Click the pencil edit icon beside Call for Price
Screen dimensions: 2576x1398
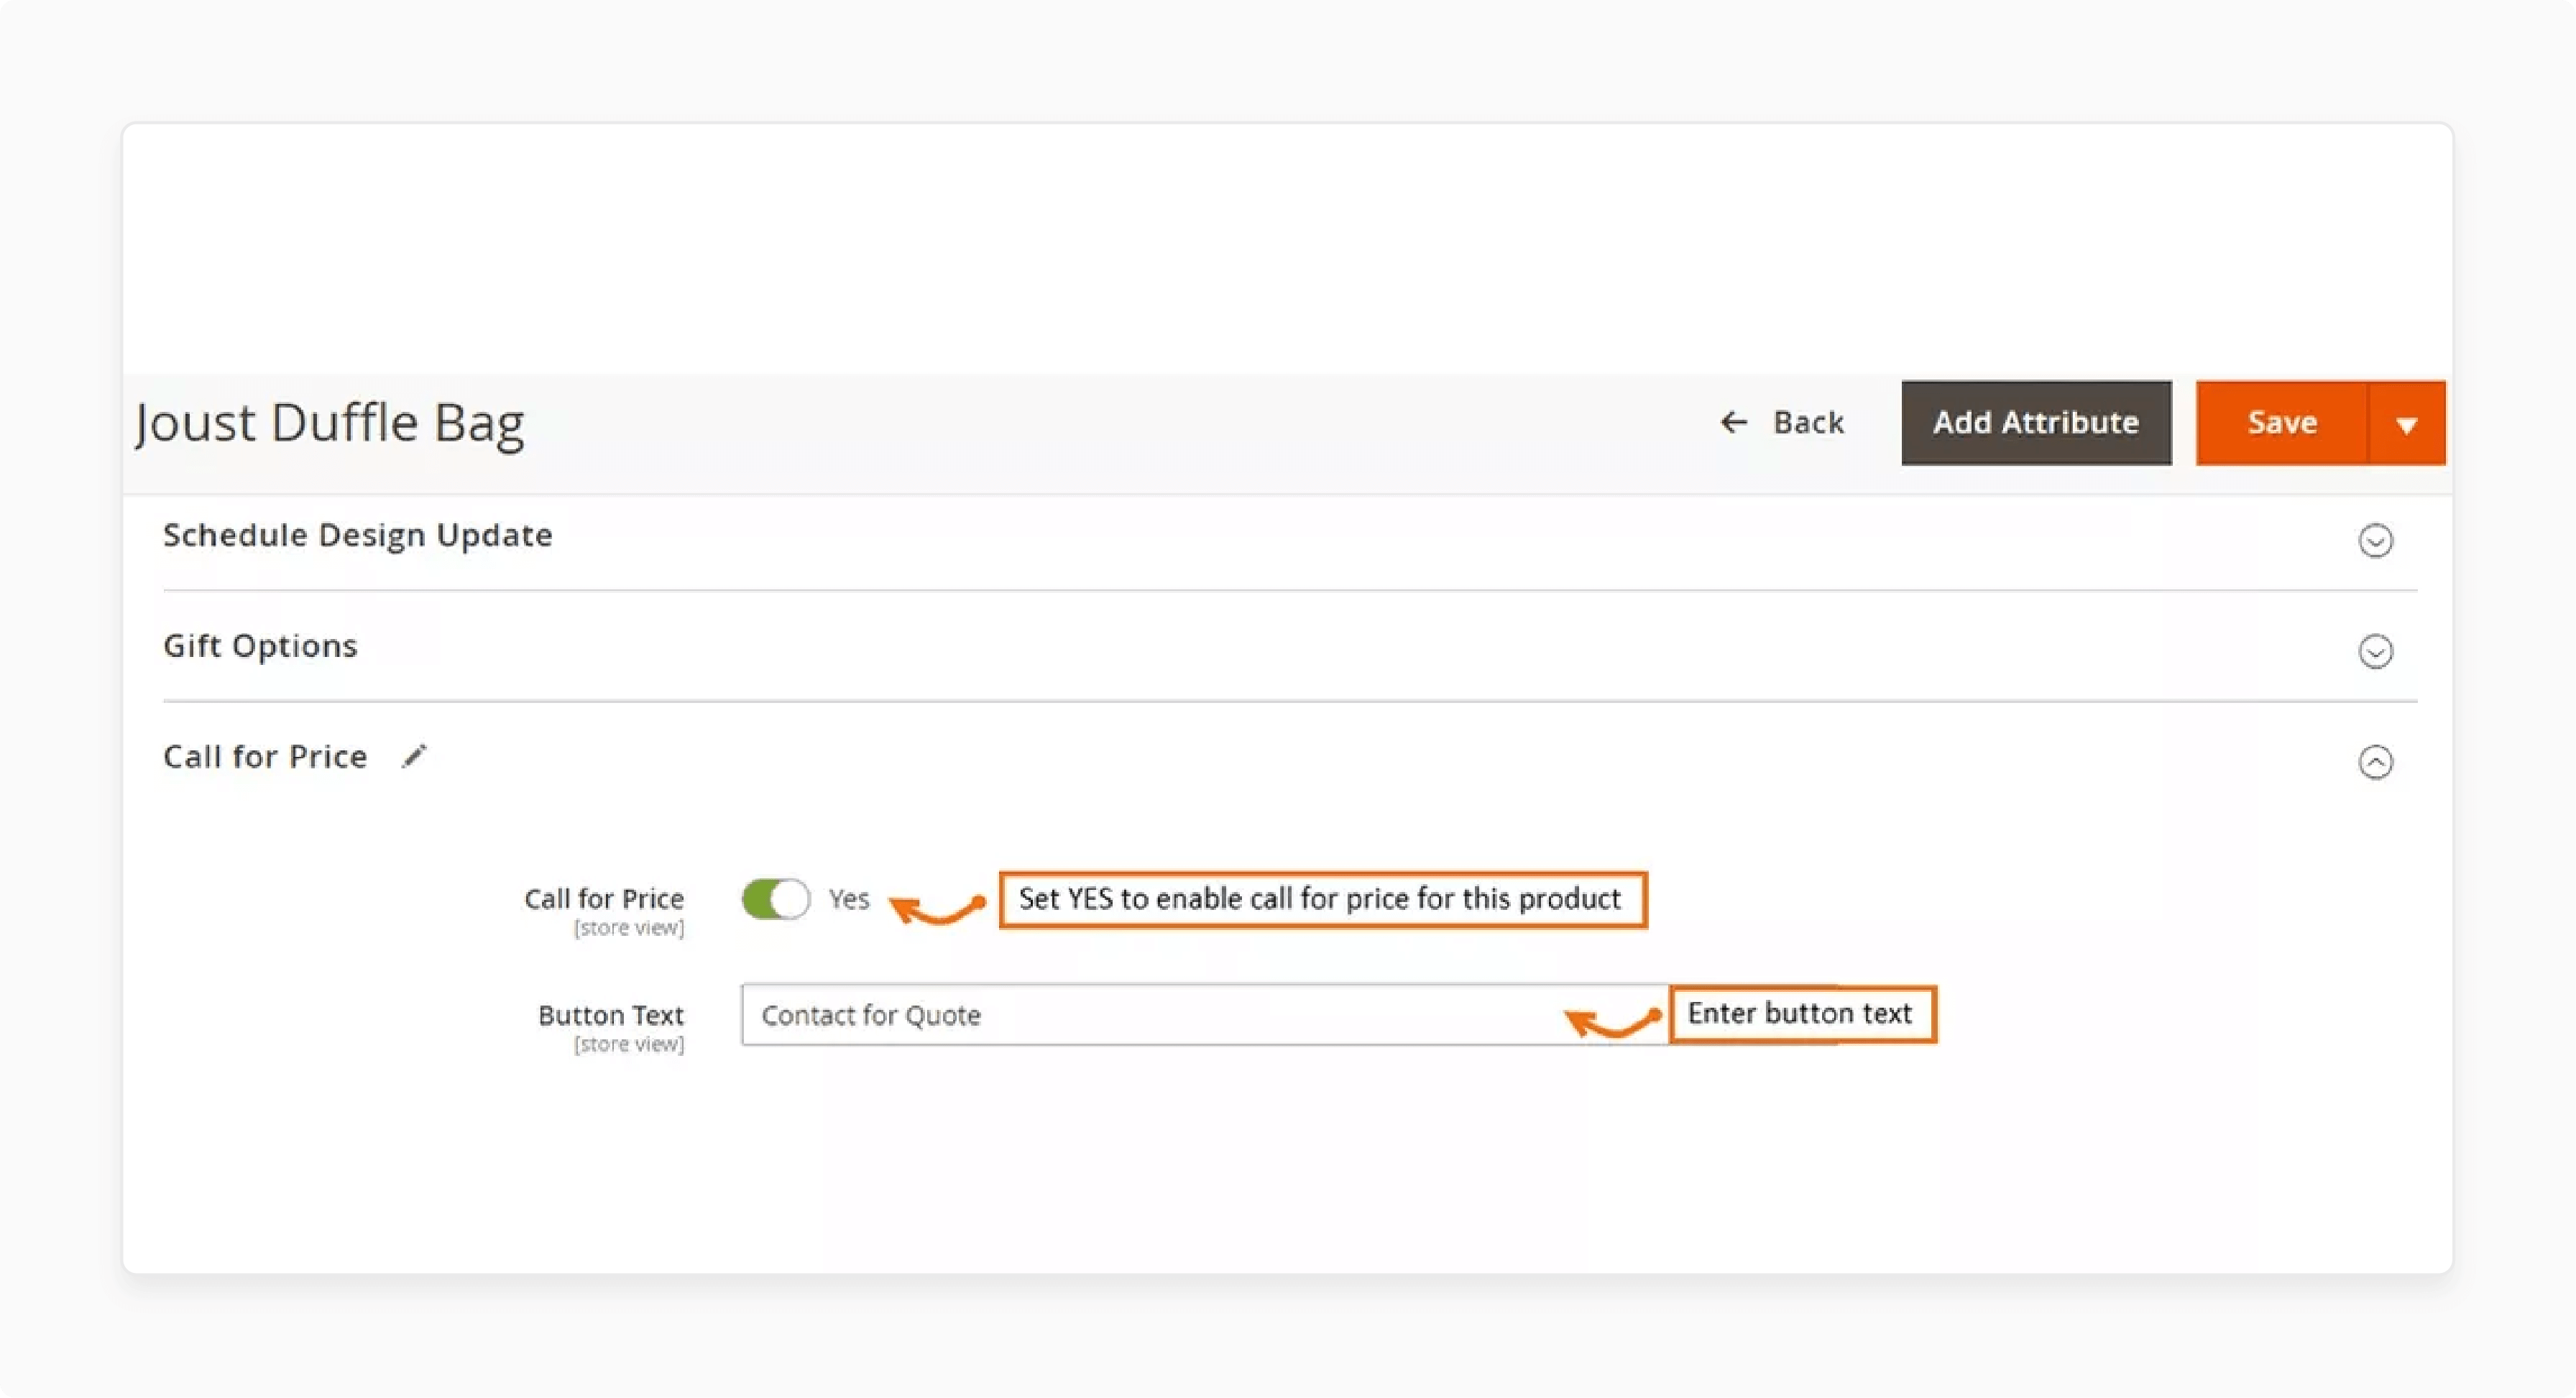(414, 757)
